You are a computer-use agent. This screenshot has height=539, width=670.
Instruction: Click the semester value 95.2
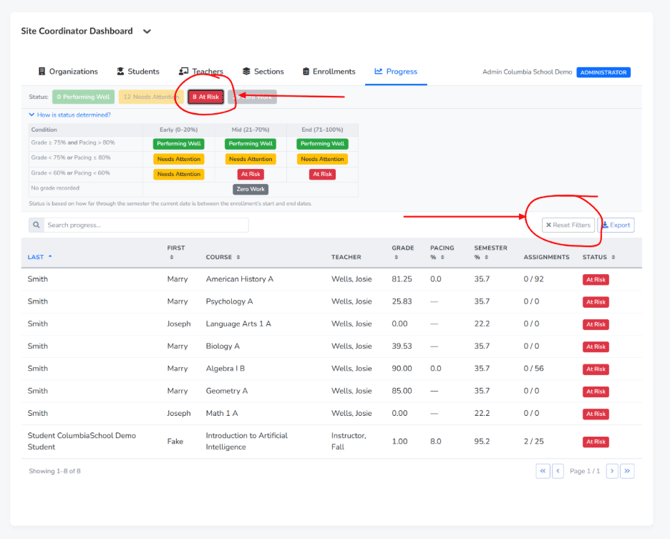[482, 441]
